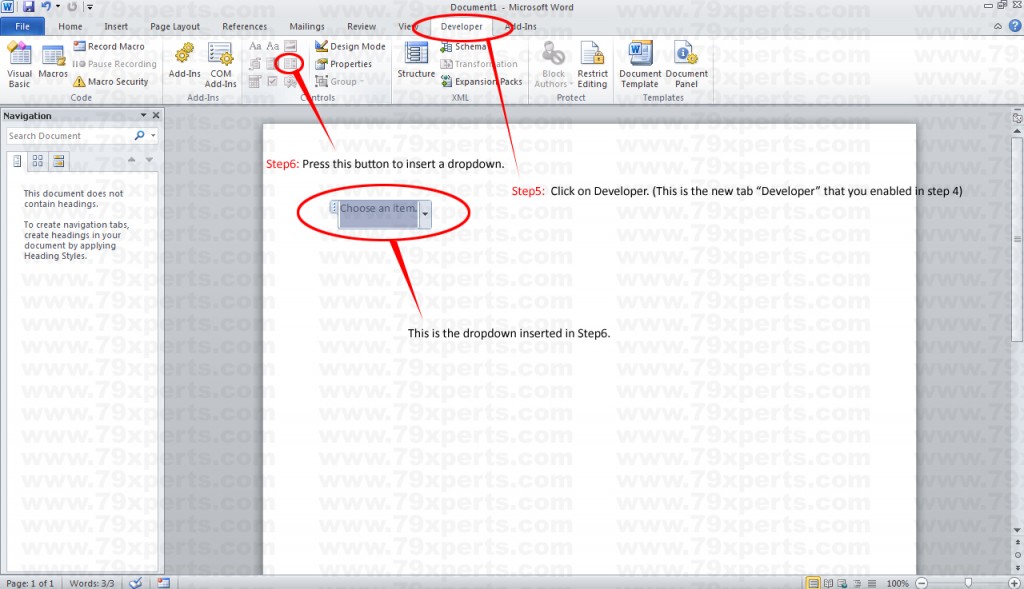The height and width of the screenshot is (589, 1024).
Task: Open Undo history dropdown arrow
Action: click(x=57, y=7)
